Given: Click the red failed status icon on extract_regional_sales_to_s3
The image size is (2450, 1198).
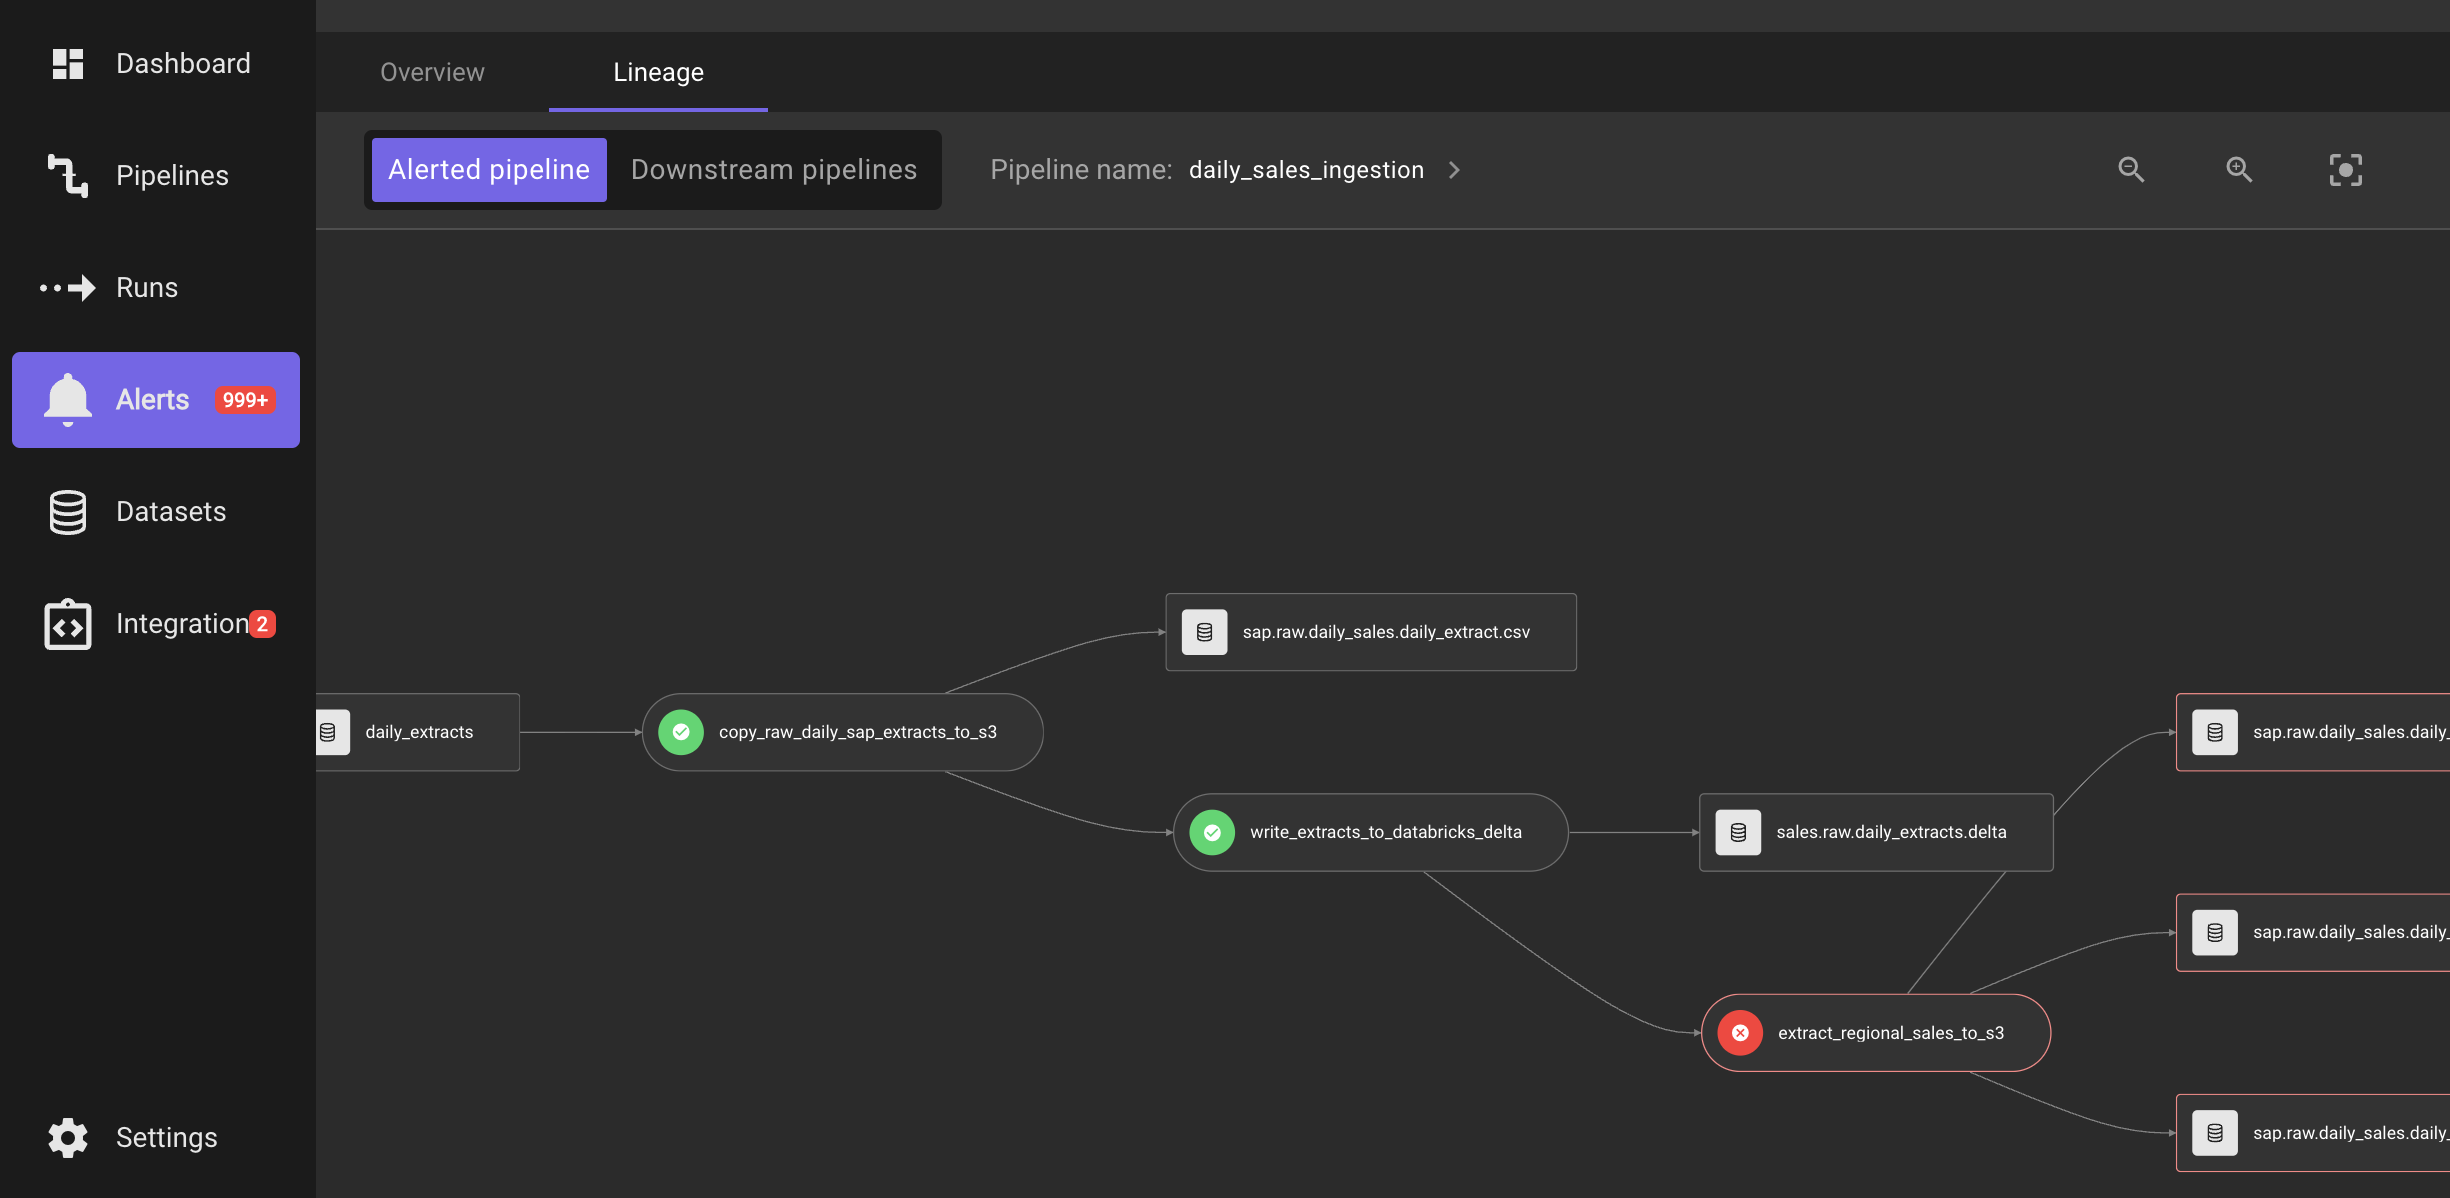Looking at the screenshot, I should coord(1740,1033).
